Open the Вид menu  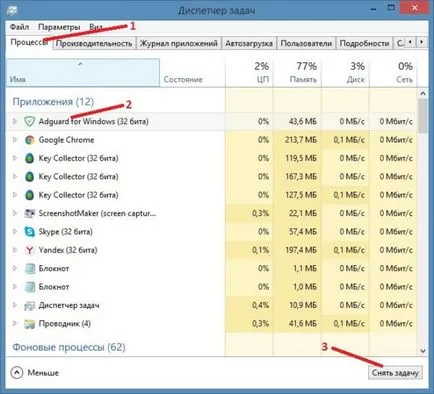(96, 27)
